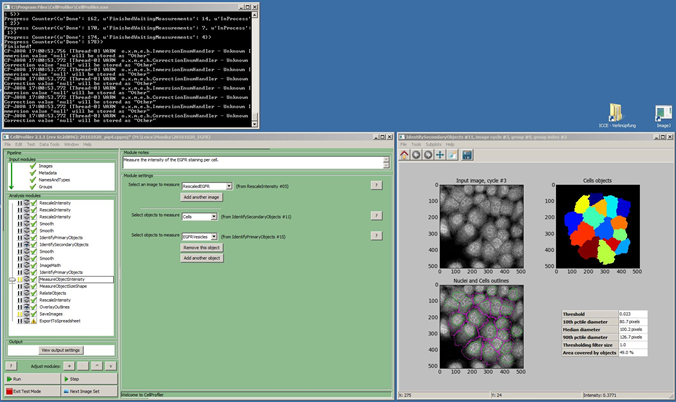The image size is (676, 402).
Task: Click the Home reset view icon
Action: tap(405, 155)
